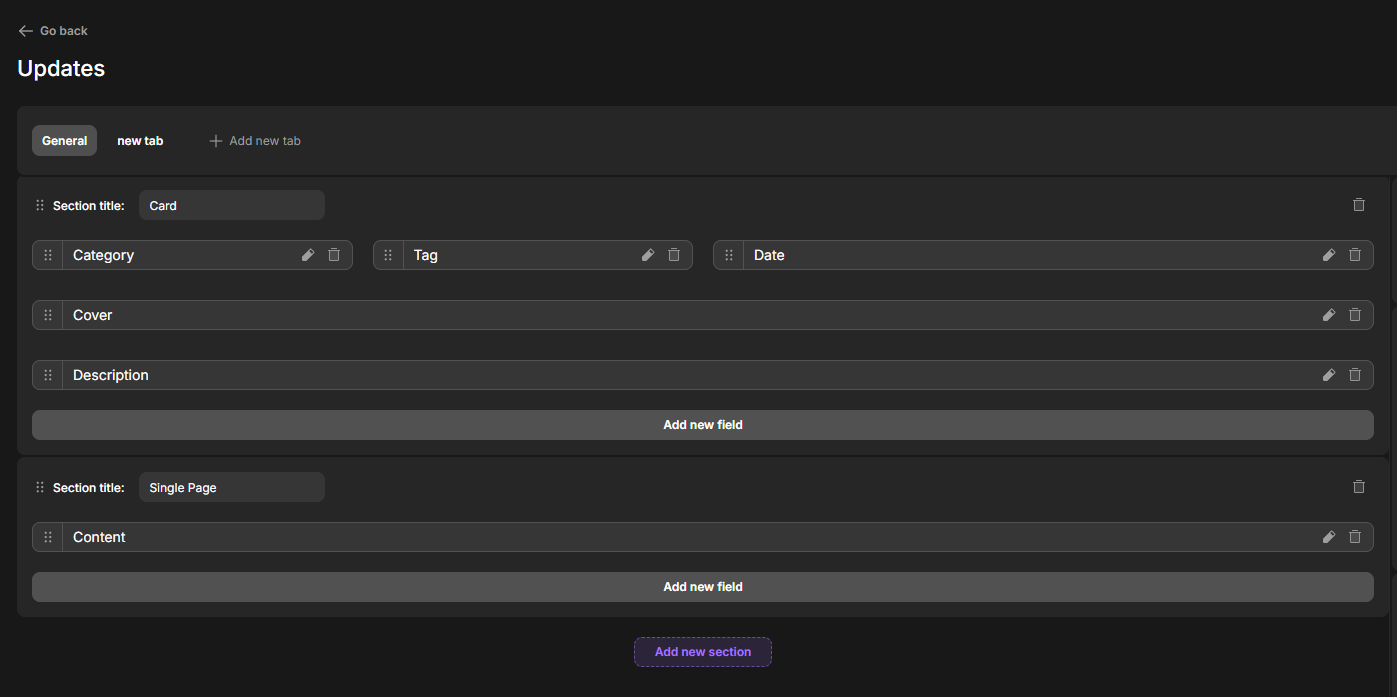
Task: Select the Description field name text
Action: tap(111, 375)
